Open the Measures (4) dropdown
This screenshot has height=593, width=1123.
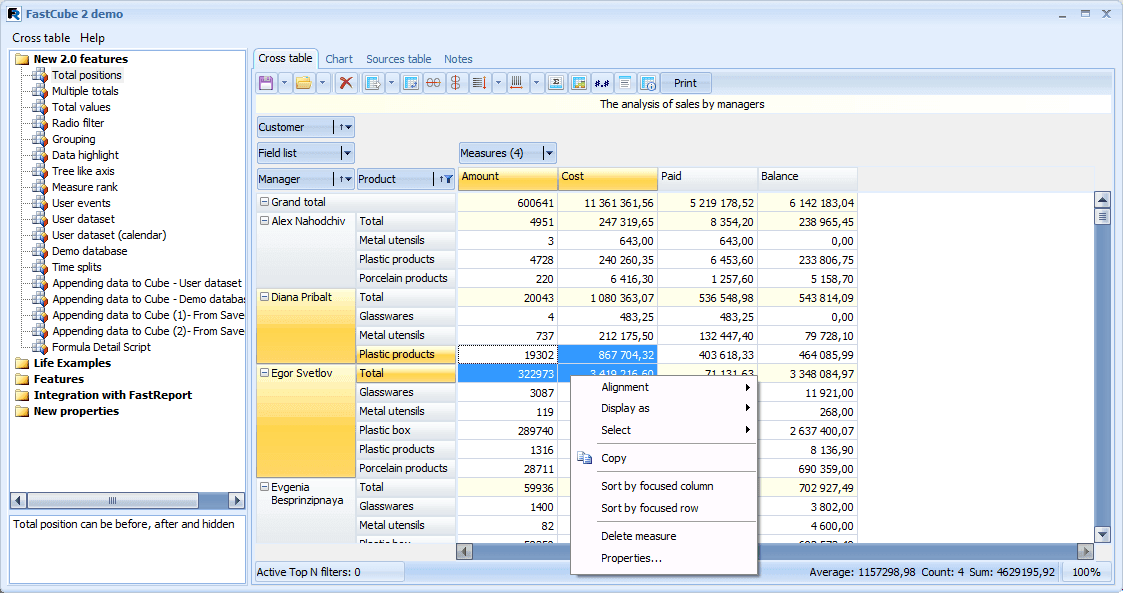pyautogui.click(x=549, y=153)
